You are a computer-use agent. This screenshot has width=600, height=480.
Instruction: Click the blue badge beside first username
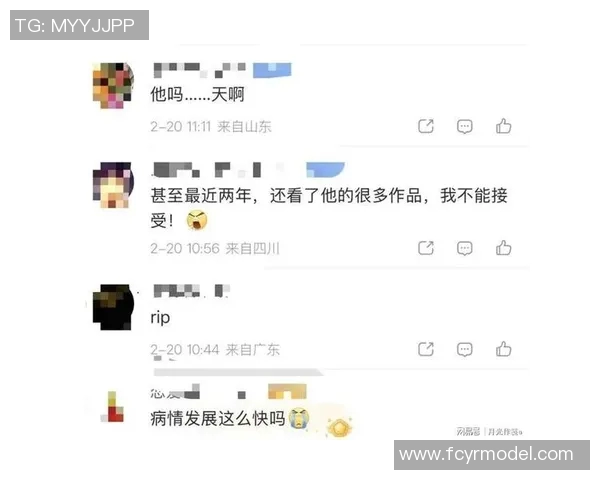(272, 70)
